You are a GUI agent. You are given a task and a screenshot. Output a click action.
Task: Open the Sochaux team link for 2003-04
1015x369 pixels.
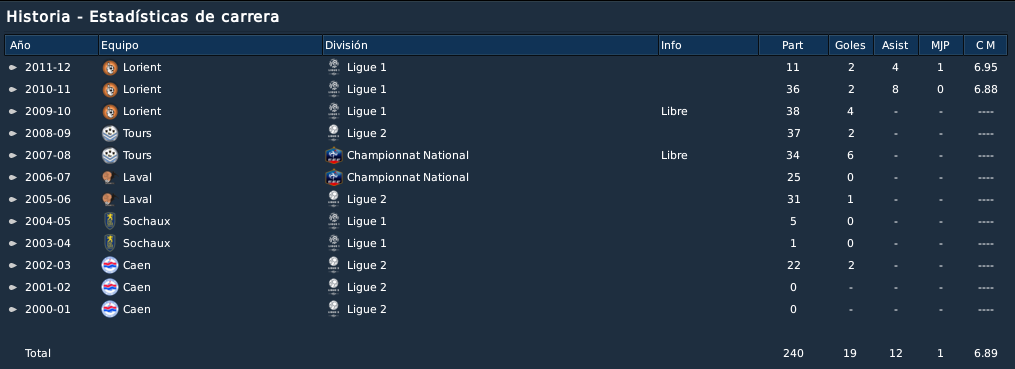tap(147, 243)
